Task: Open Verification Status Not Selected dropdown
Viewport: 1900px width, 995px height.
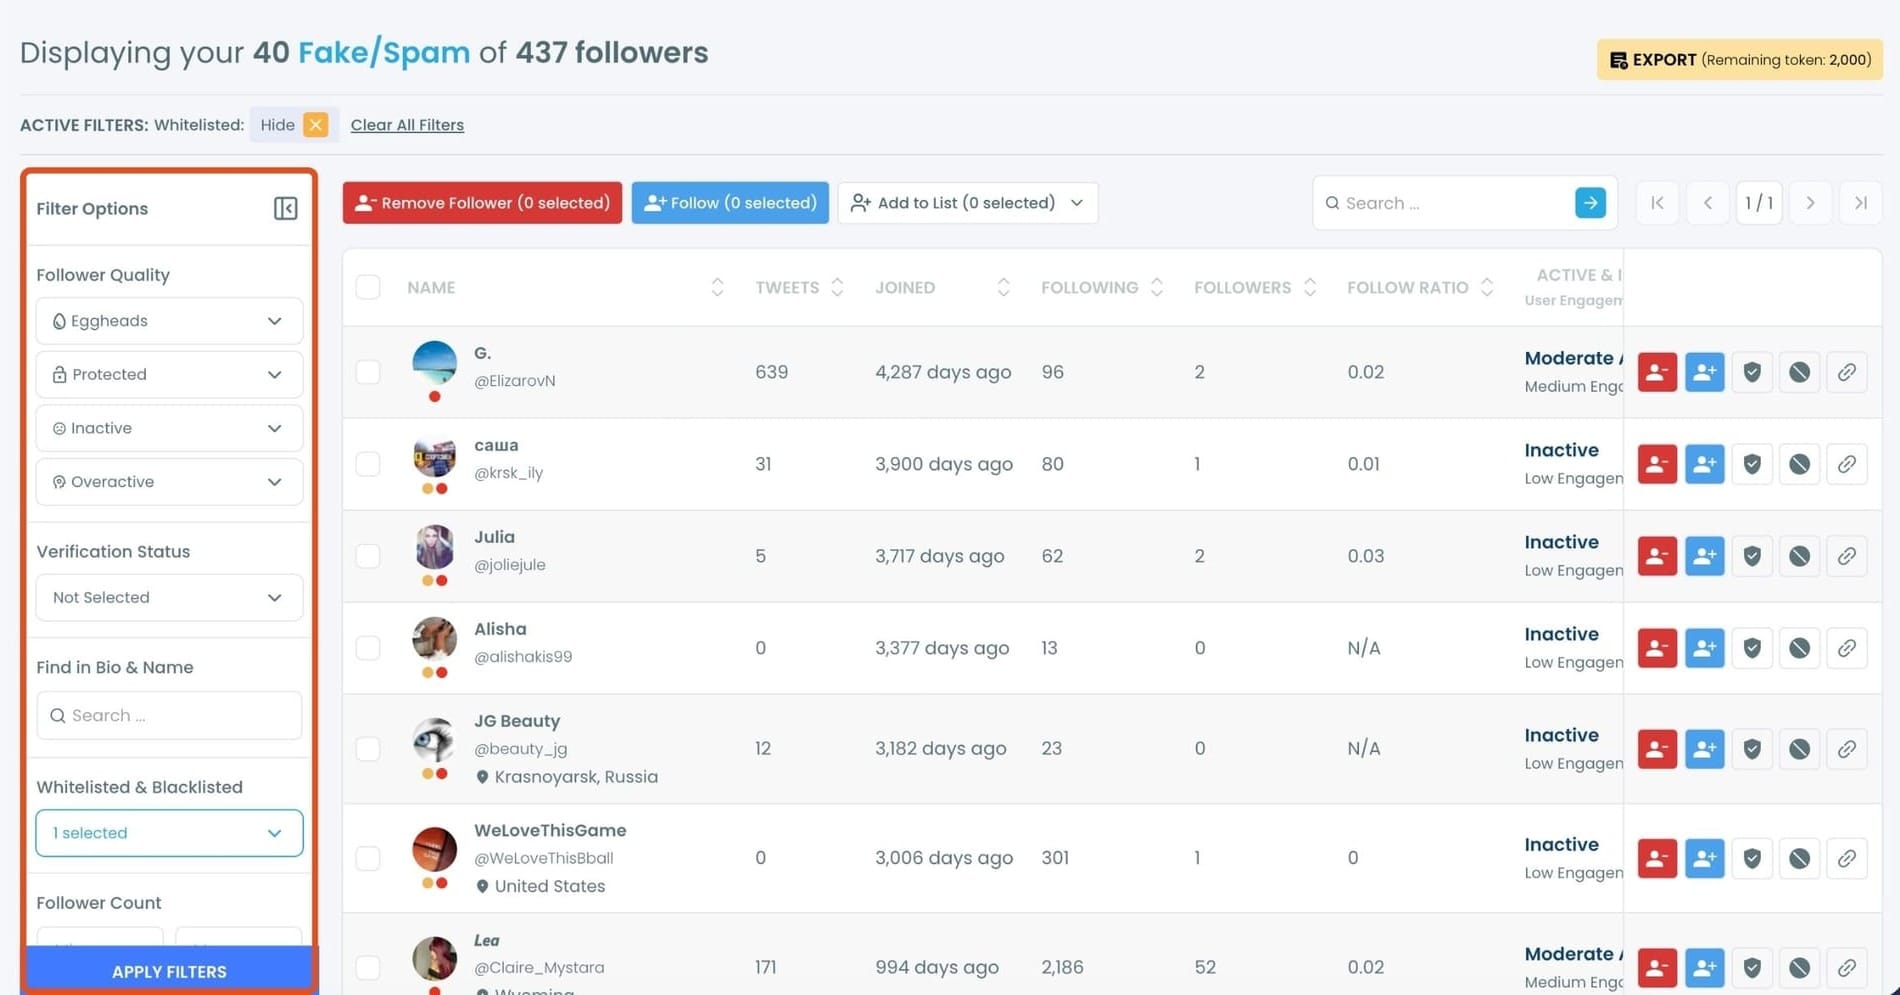Action: [x=169, y=598]
